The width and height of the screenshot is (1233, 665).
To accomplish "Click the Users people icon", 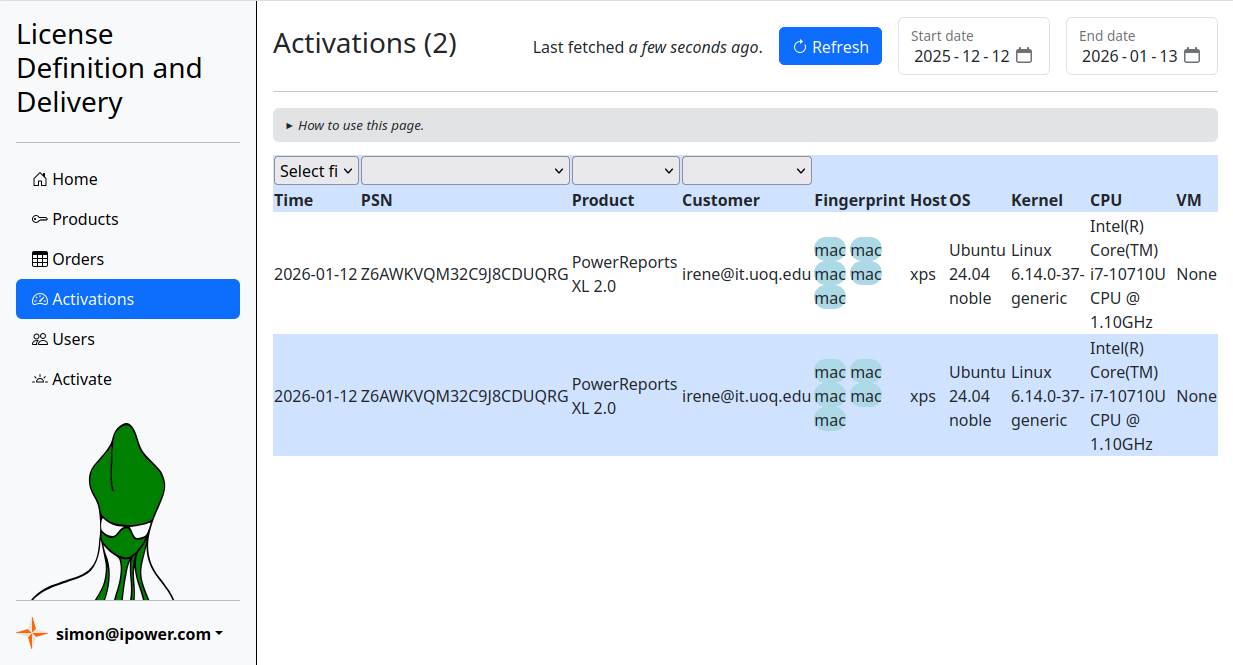I will [40, 340].
